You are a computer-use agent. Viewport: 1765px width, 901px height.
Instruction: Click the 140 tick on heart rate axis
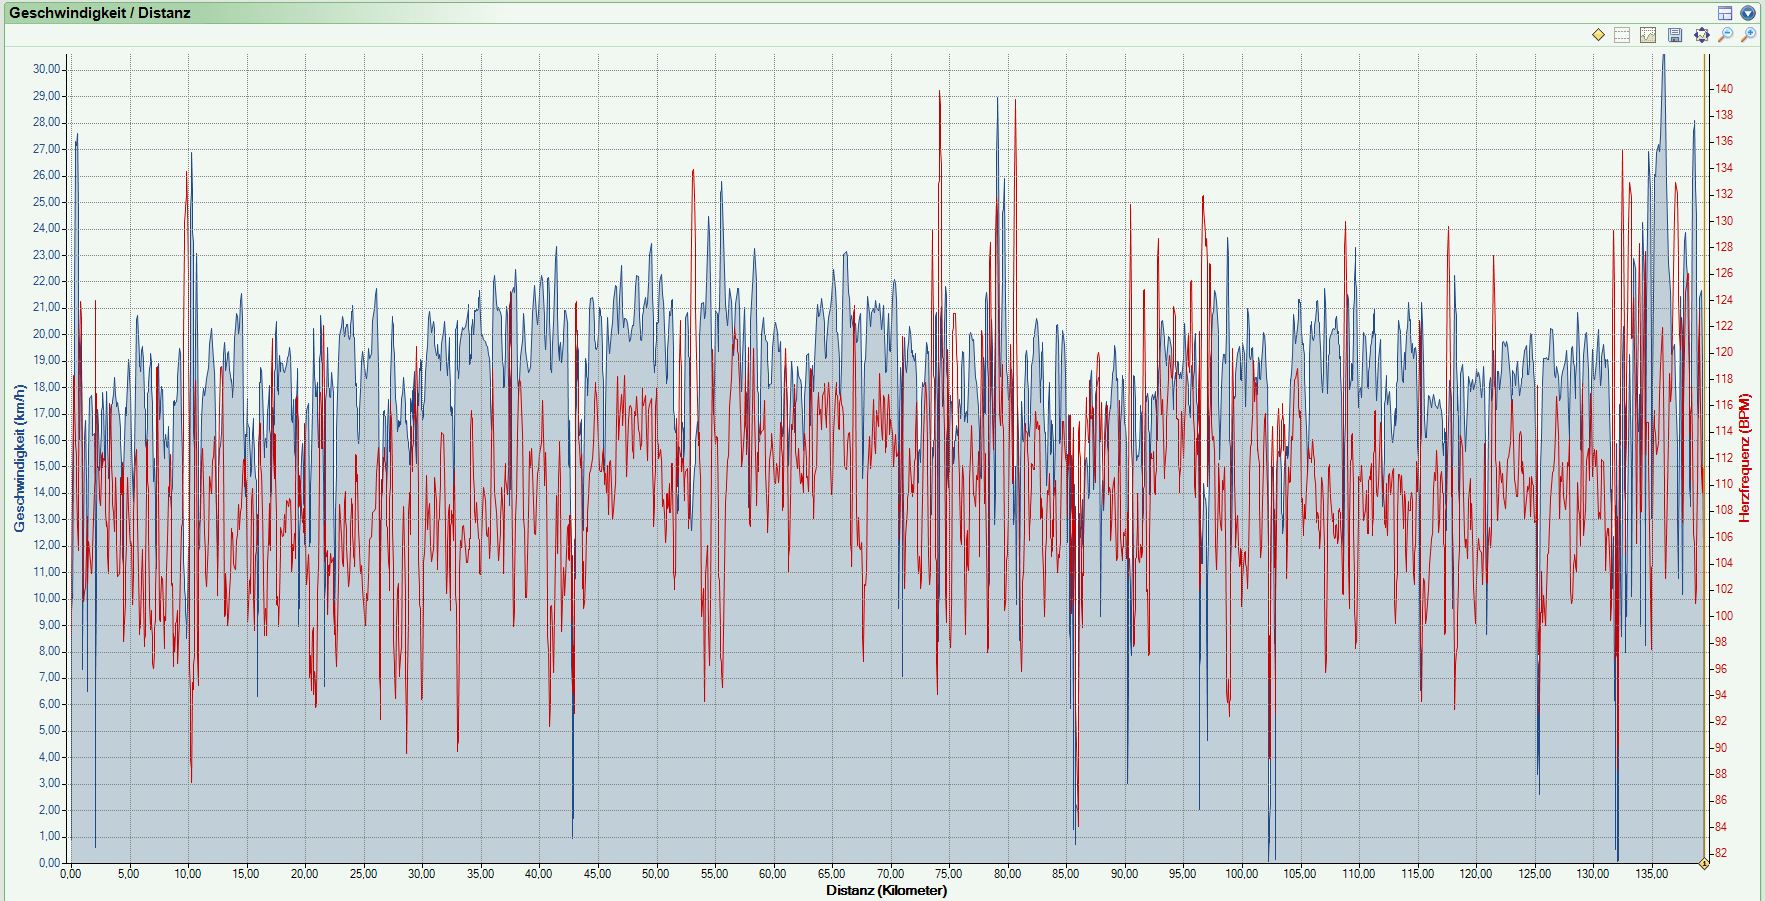1724,89
